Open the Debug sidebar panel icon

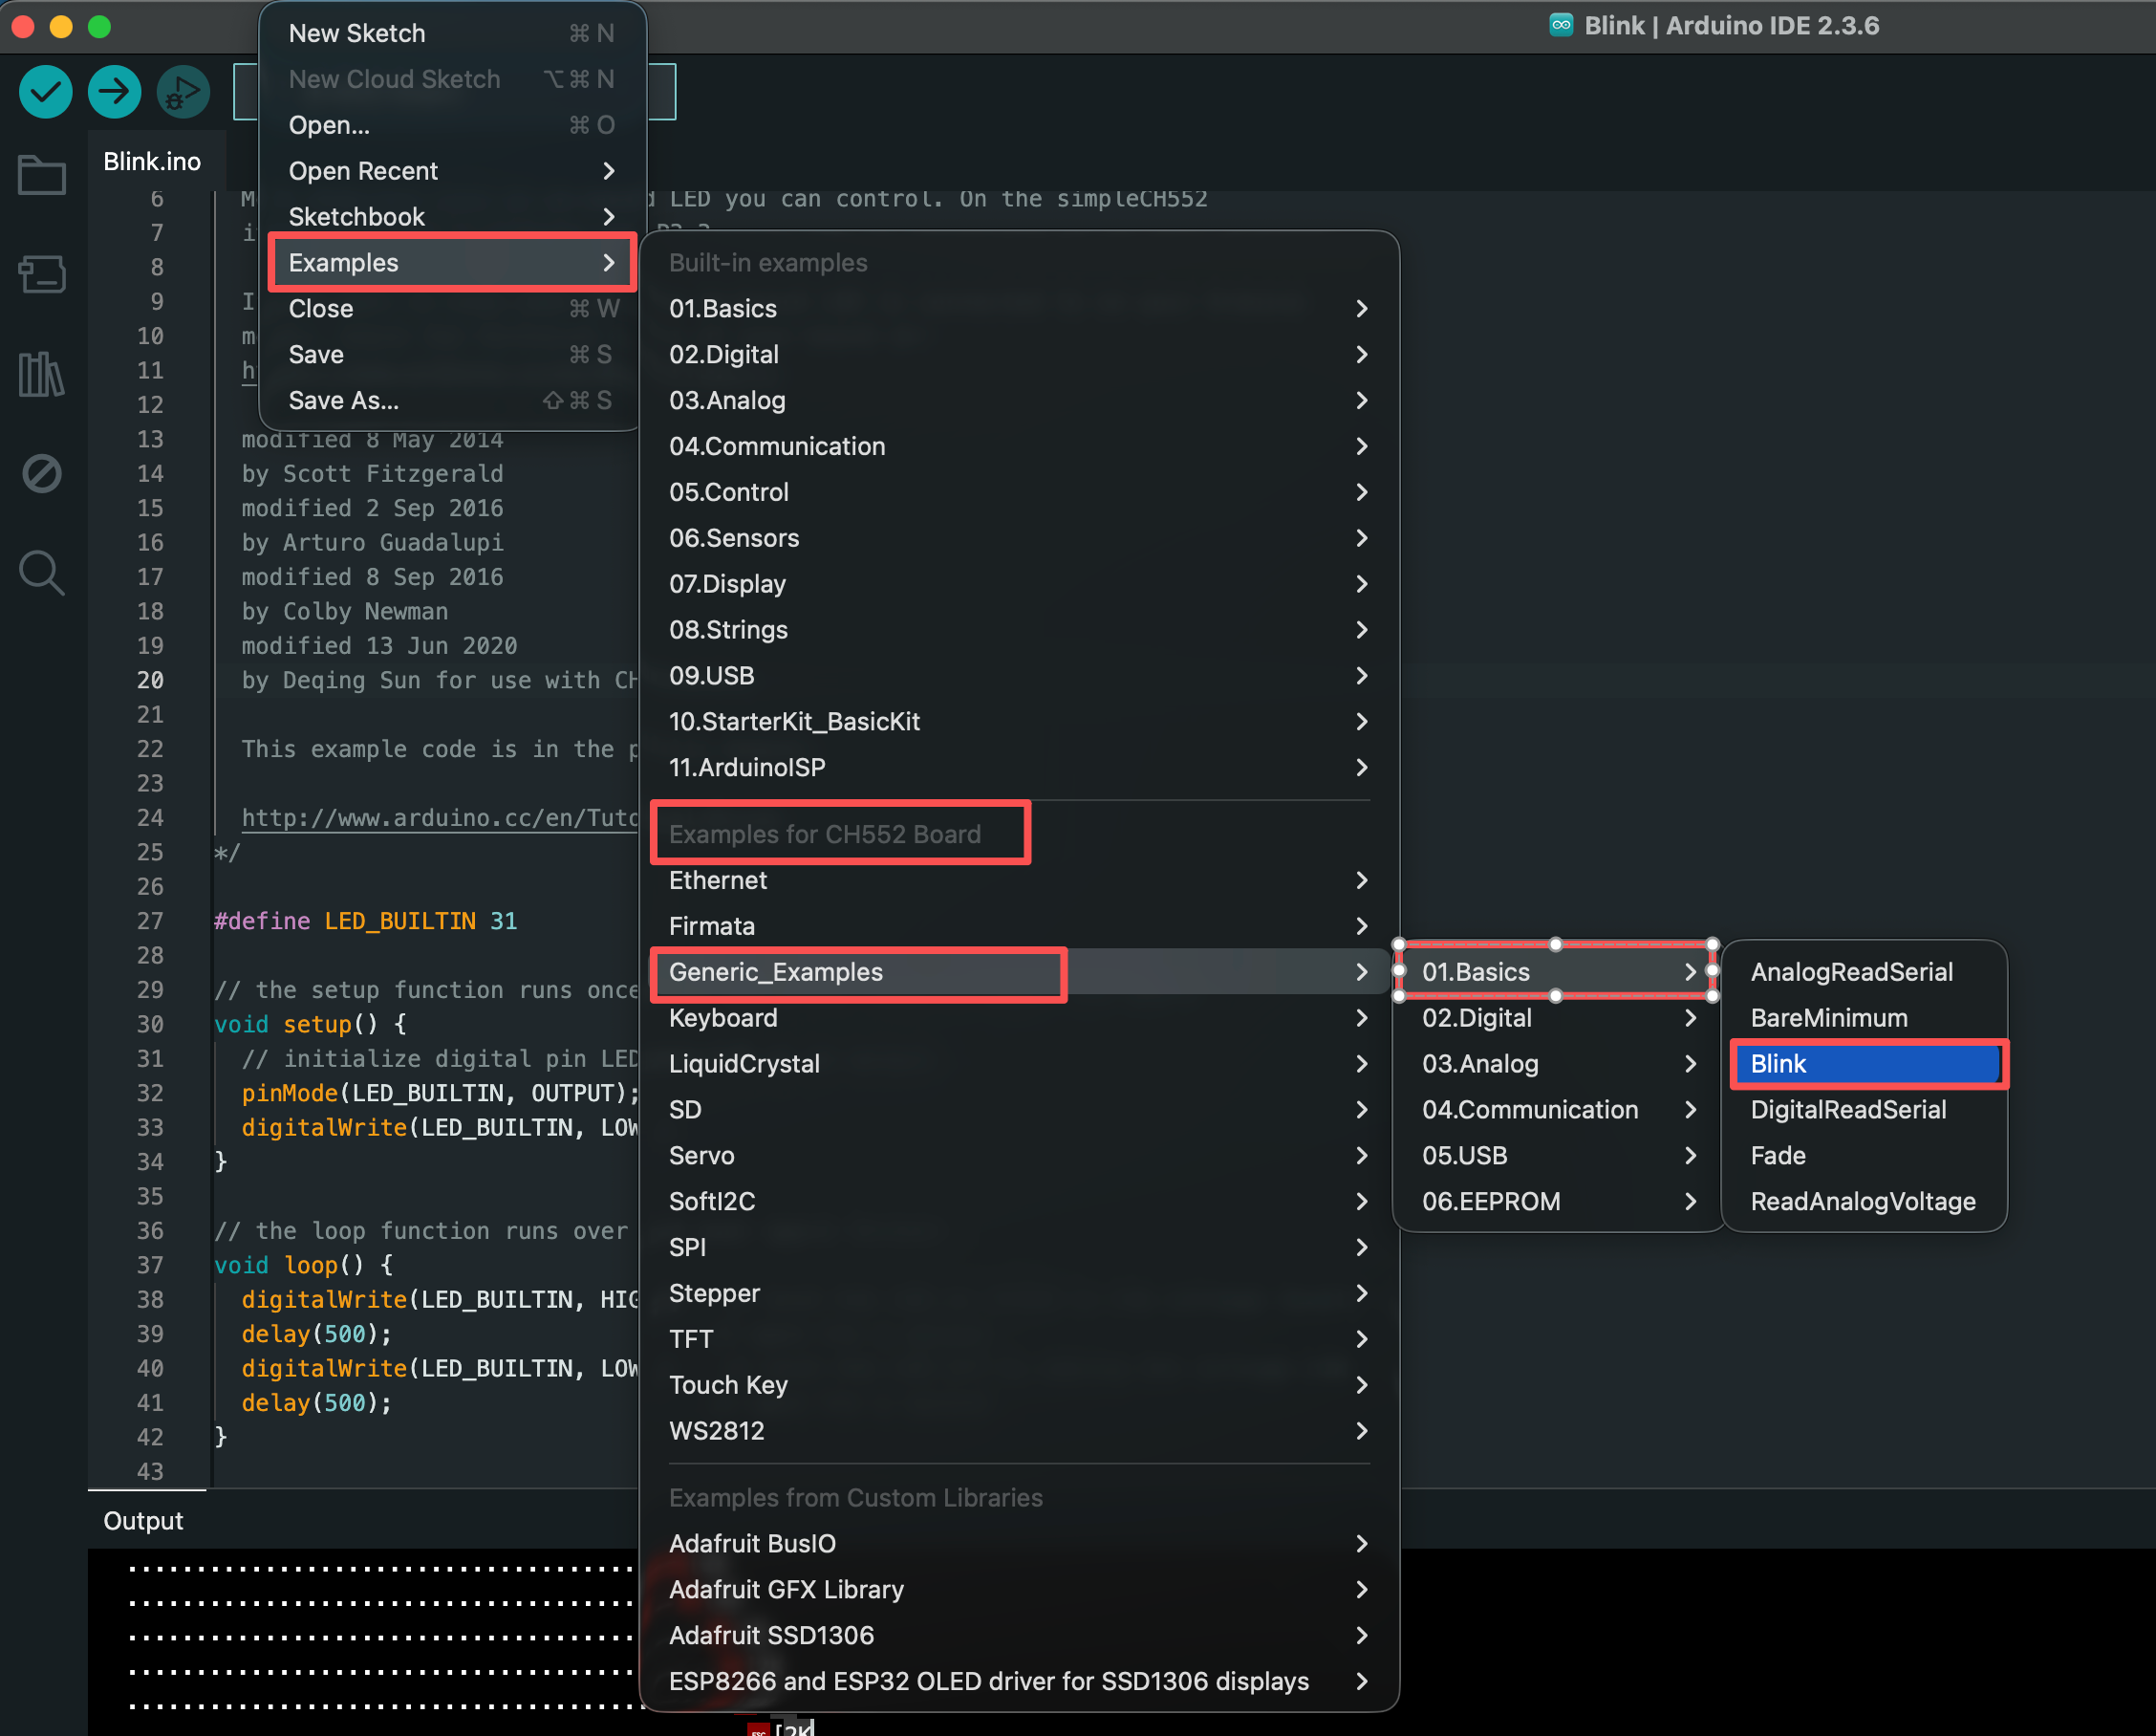42,473
